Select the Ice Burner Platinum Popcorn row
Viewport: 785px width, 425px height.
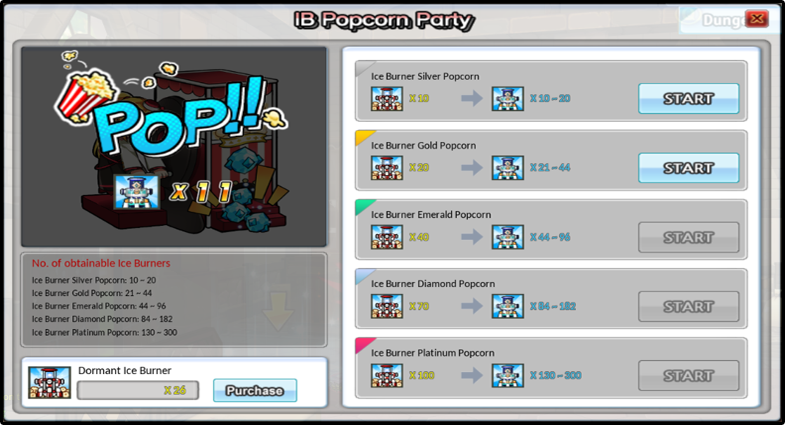(x=551, y=368)
